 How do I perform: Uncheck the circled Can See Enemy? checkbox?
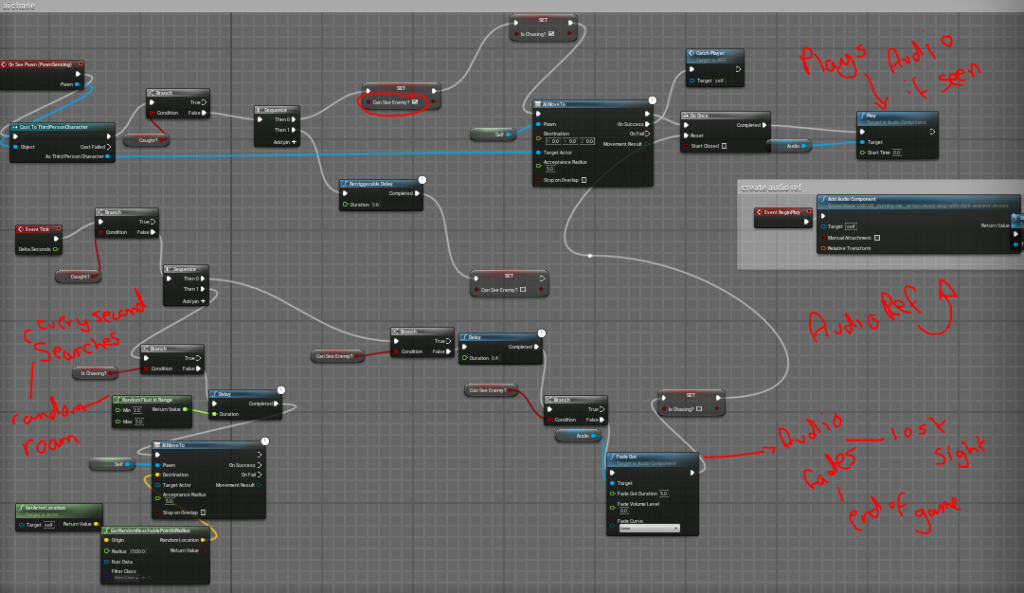(413, 102)
